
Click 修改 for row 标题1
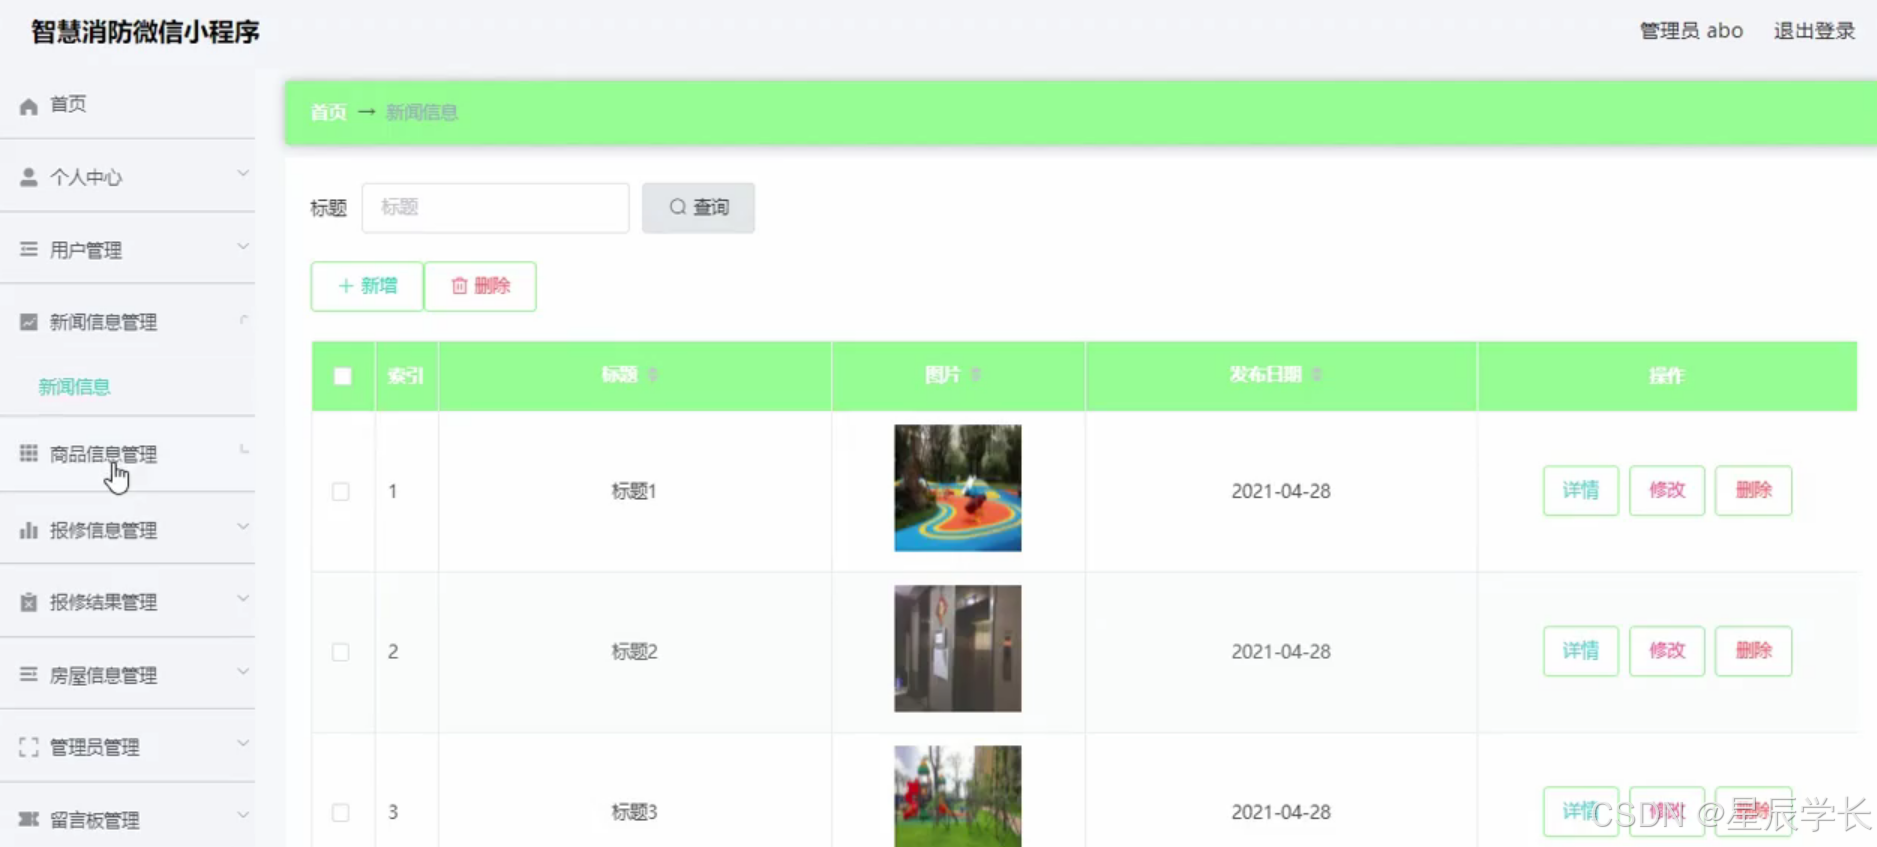(1667, 490)
